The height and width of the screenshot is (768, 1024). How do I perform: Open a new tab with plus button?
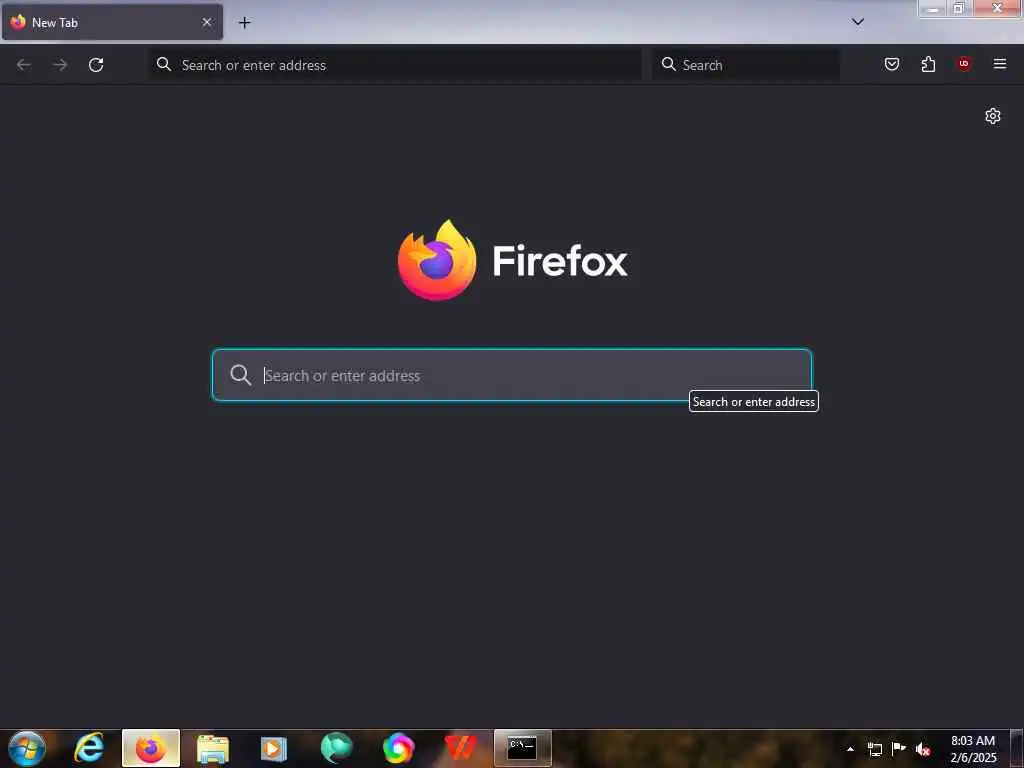coord(244,22)
